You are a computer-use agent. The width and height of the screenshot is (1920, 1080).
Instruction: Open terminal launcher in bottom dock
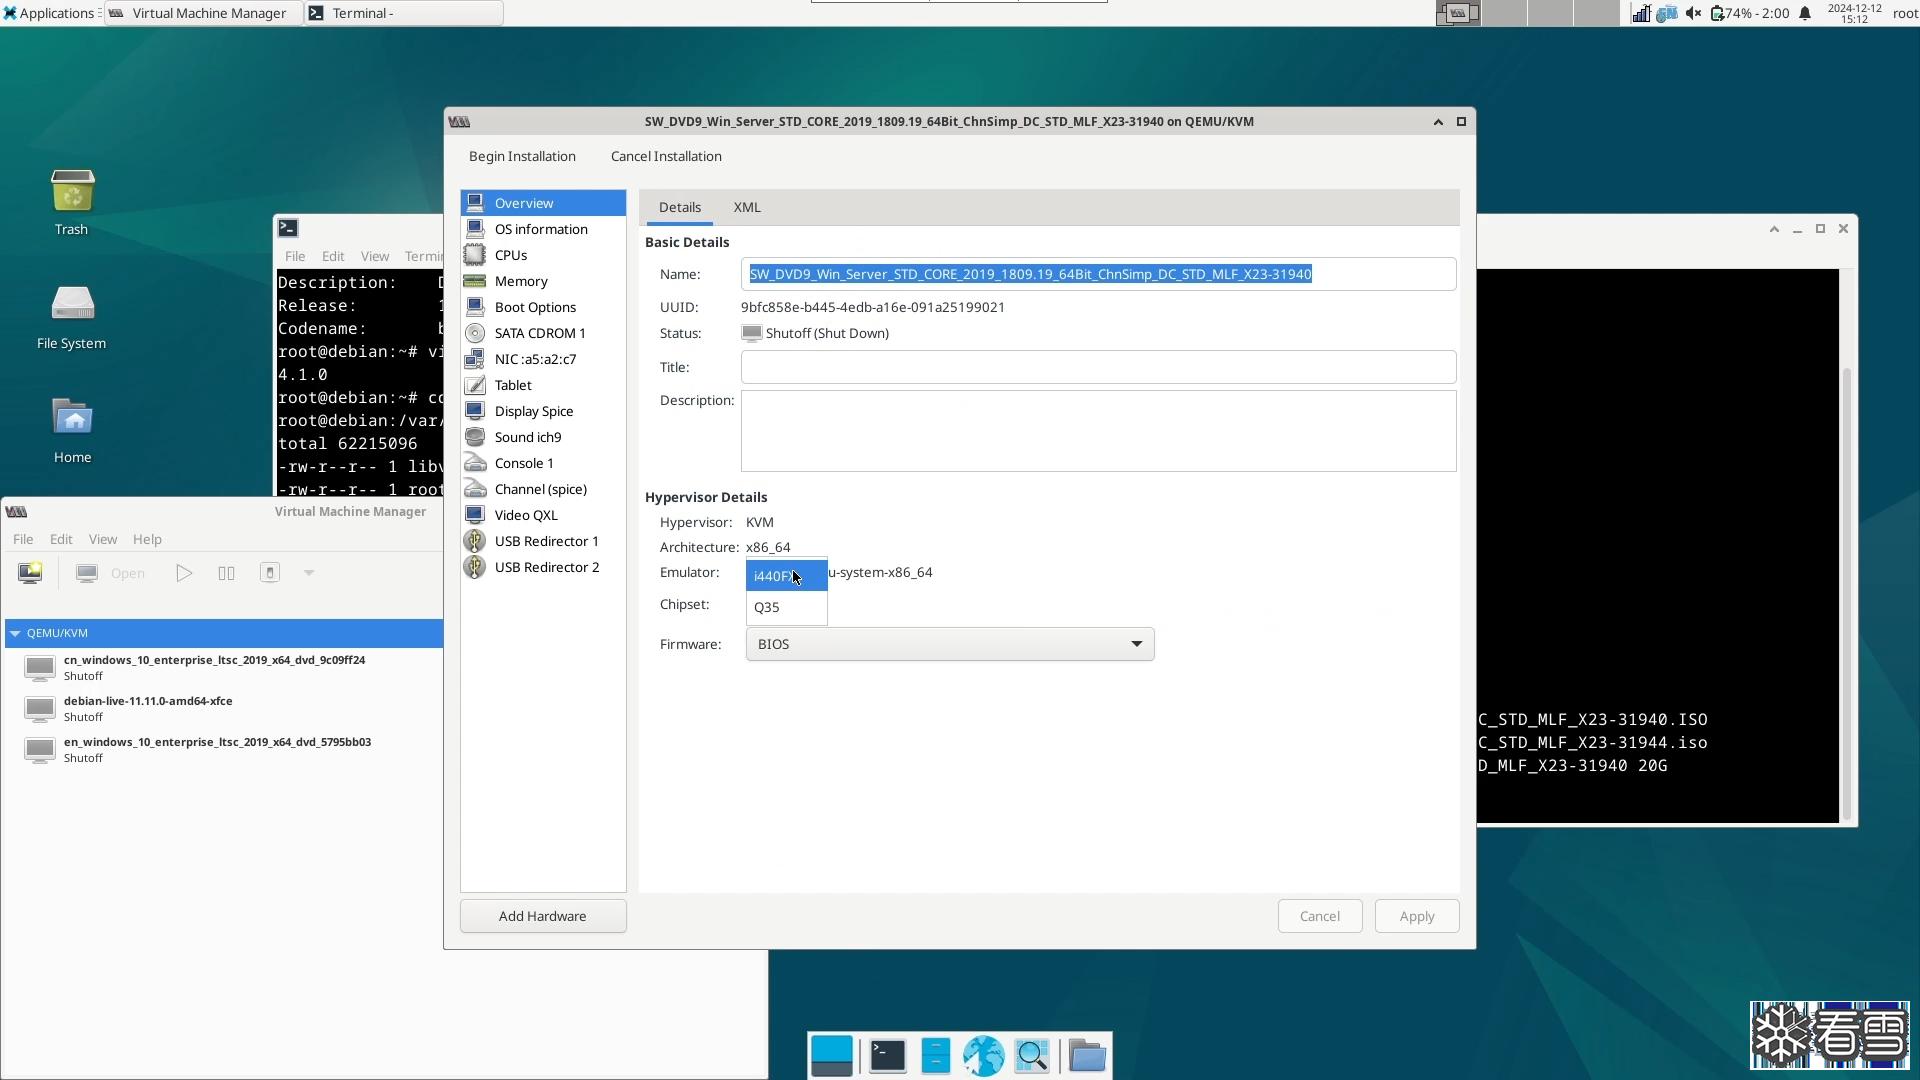[x=887, y=1056]
